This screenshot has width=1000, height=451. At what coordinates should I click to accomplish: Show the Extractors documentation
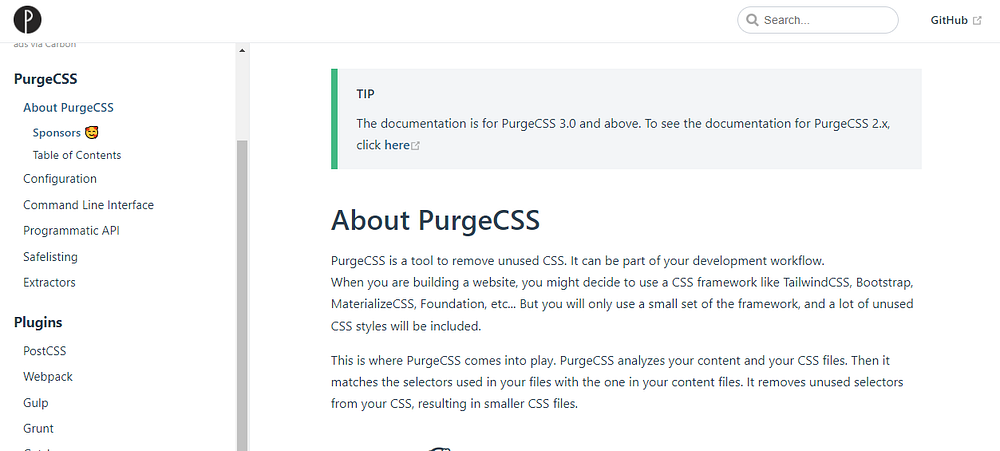coord(49,283)
